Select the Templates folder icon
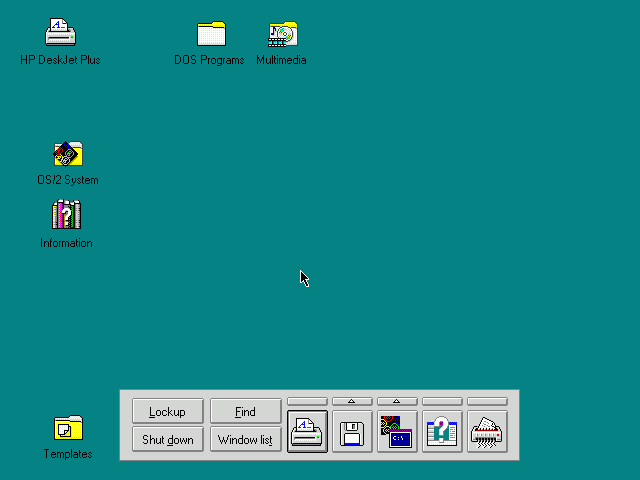 point(68,428)
